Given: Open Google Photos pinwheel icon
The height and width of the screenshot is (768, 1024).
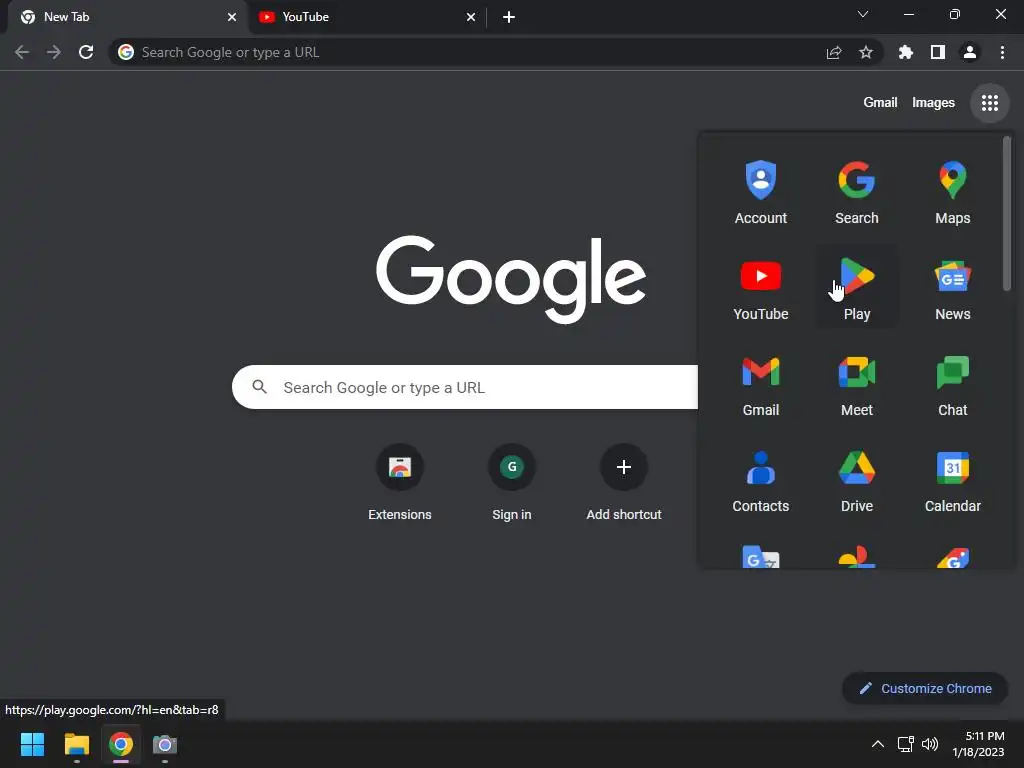Looking at the screenshot, I should [856, 556].
